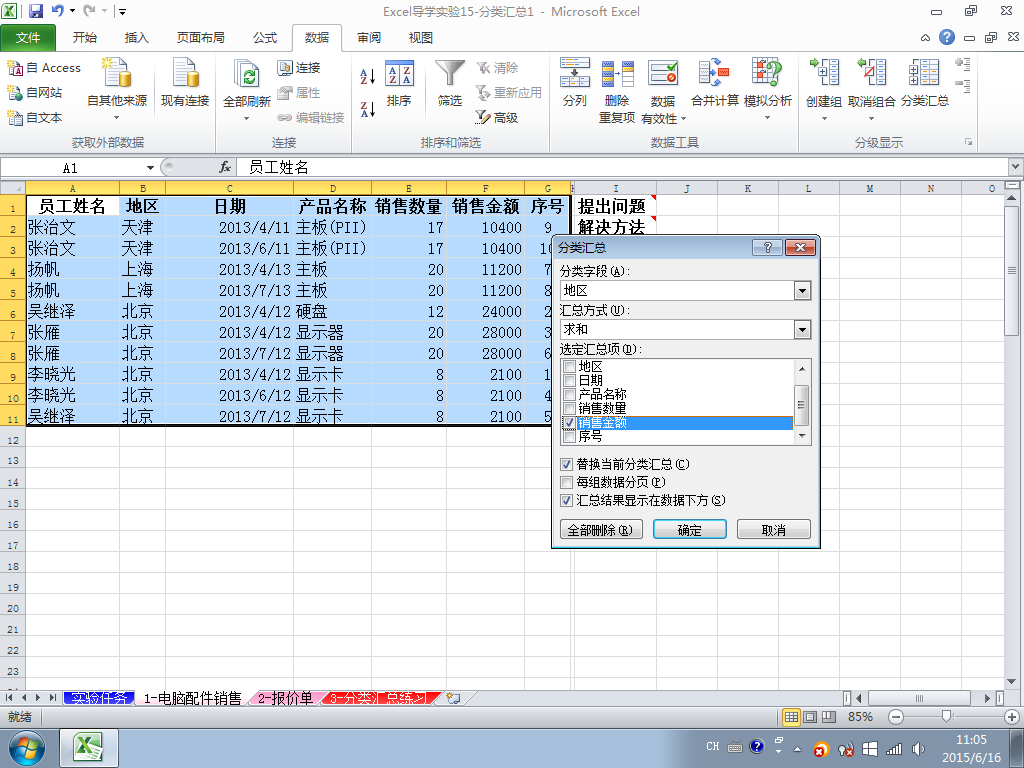Viewport: 1024px width, 768px height.
Task: Open the 汇总方式 dropdown showing 求和
Action: coord(803,330)
